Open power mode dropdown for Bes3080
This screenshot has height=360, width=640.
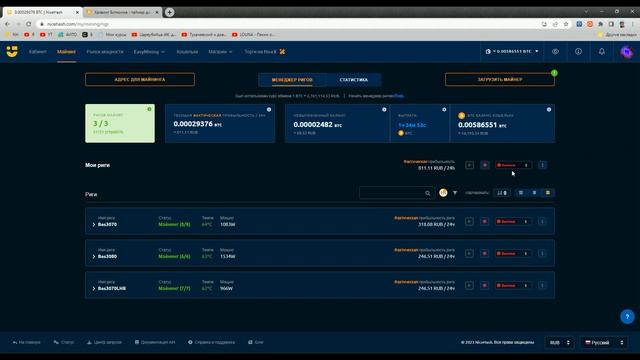513,253
